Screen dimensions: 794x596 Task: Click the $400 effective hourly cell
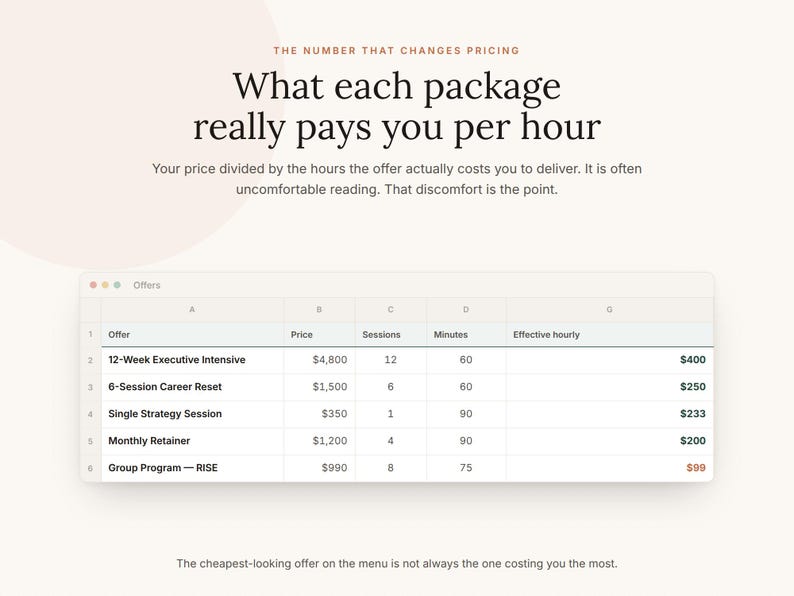click(610, 360)
